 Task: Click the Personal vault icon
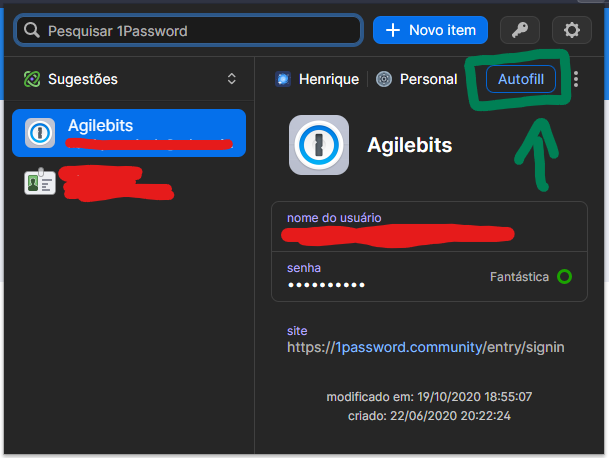(384, 79)
